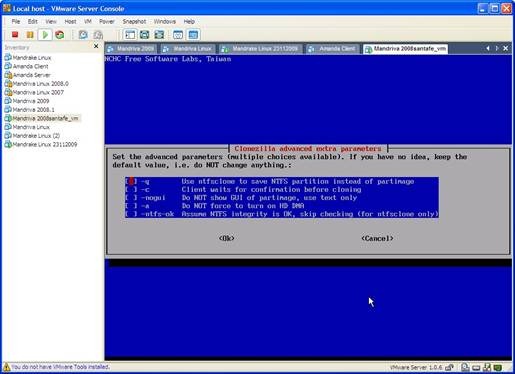Toggle the -nogui checkbox
Screen dimensions: 515x374
pyautogui.click(x=131, y=198)
